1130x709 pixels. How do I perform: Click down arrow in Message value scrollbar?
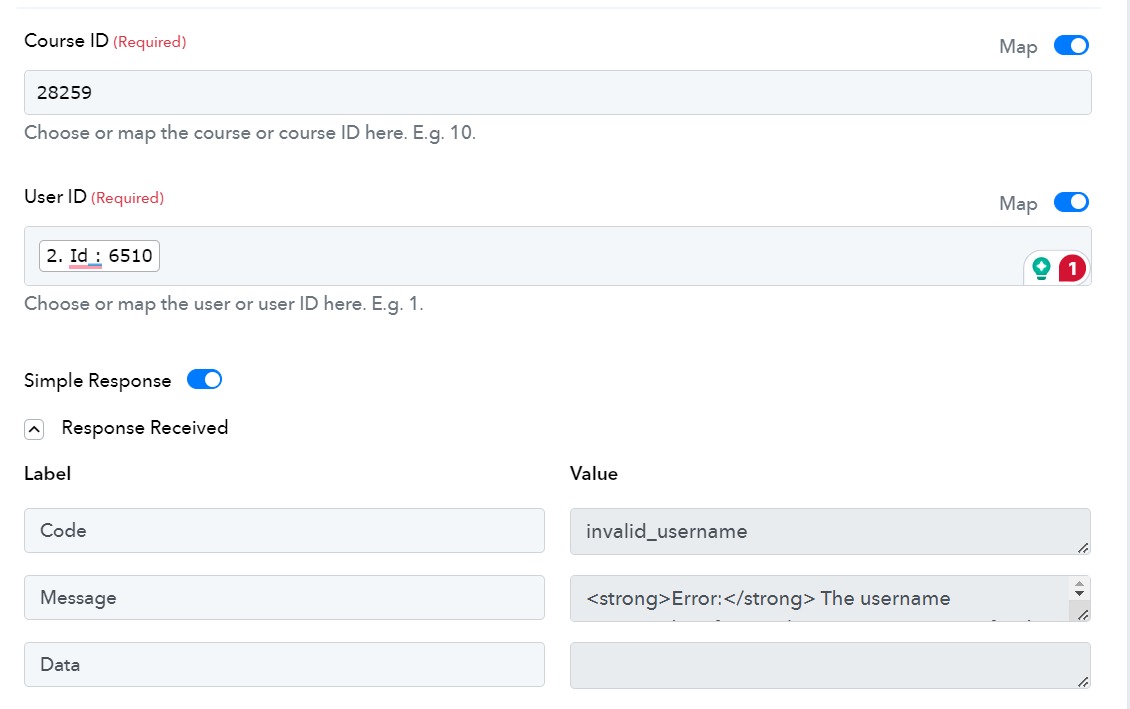tap(1079, 594)
